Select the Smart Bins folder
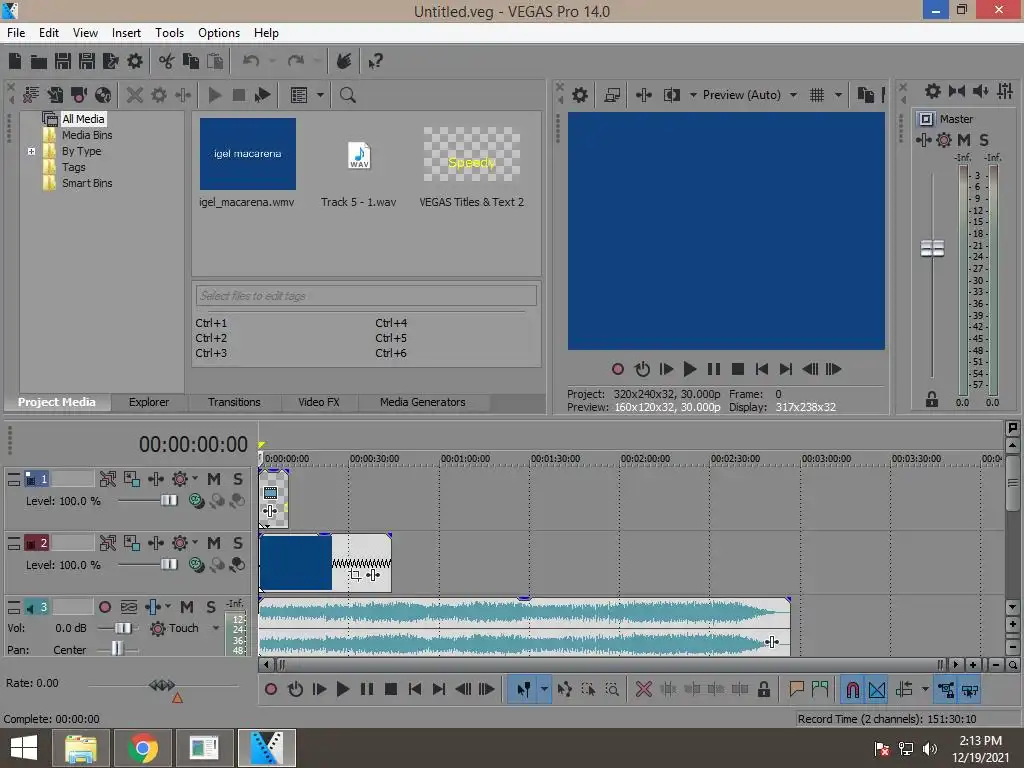 click(x=87, y=184)
